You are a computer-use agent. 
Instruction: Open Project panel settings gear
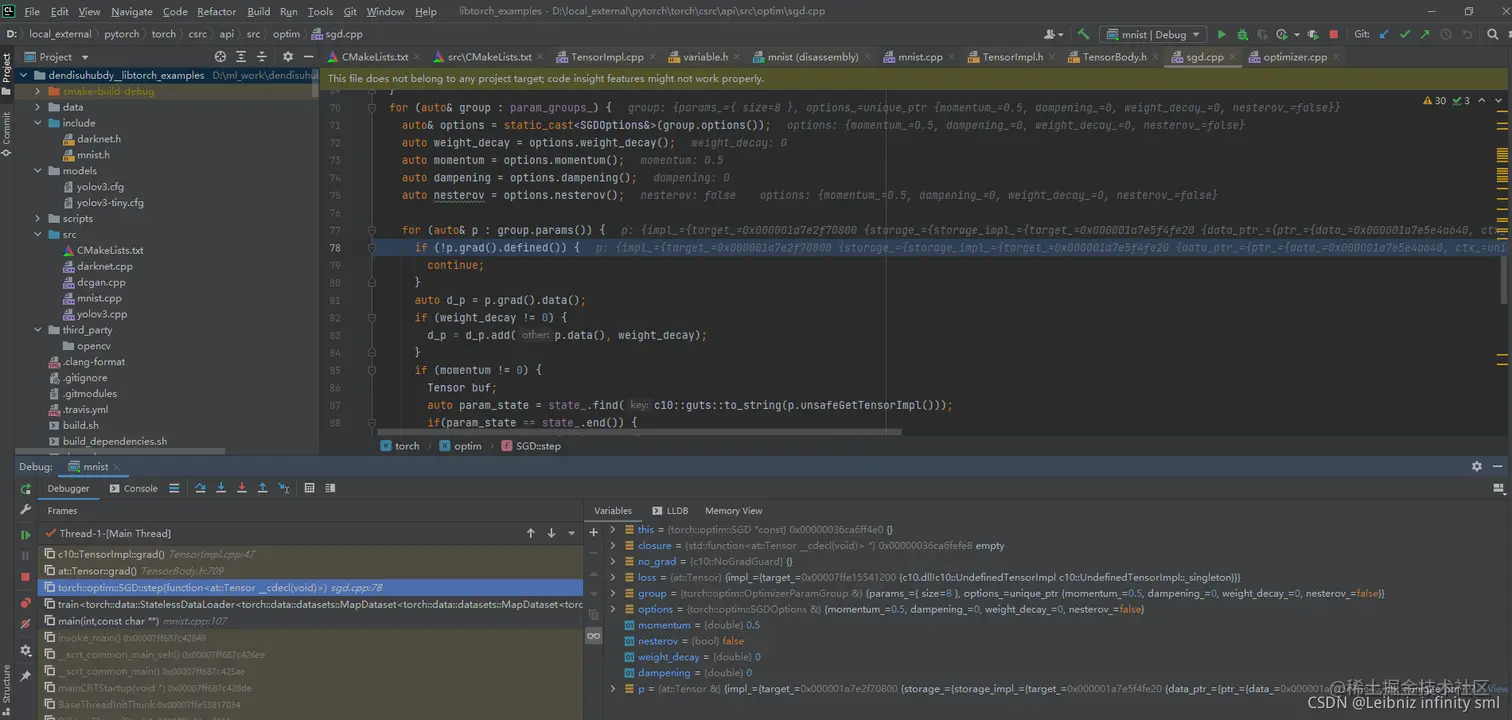[x=288, y=57]
